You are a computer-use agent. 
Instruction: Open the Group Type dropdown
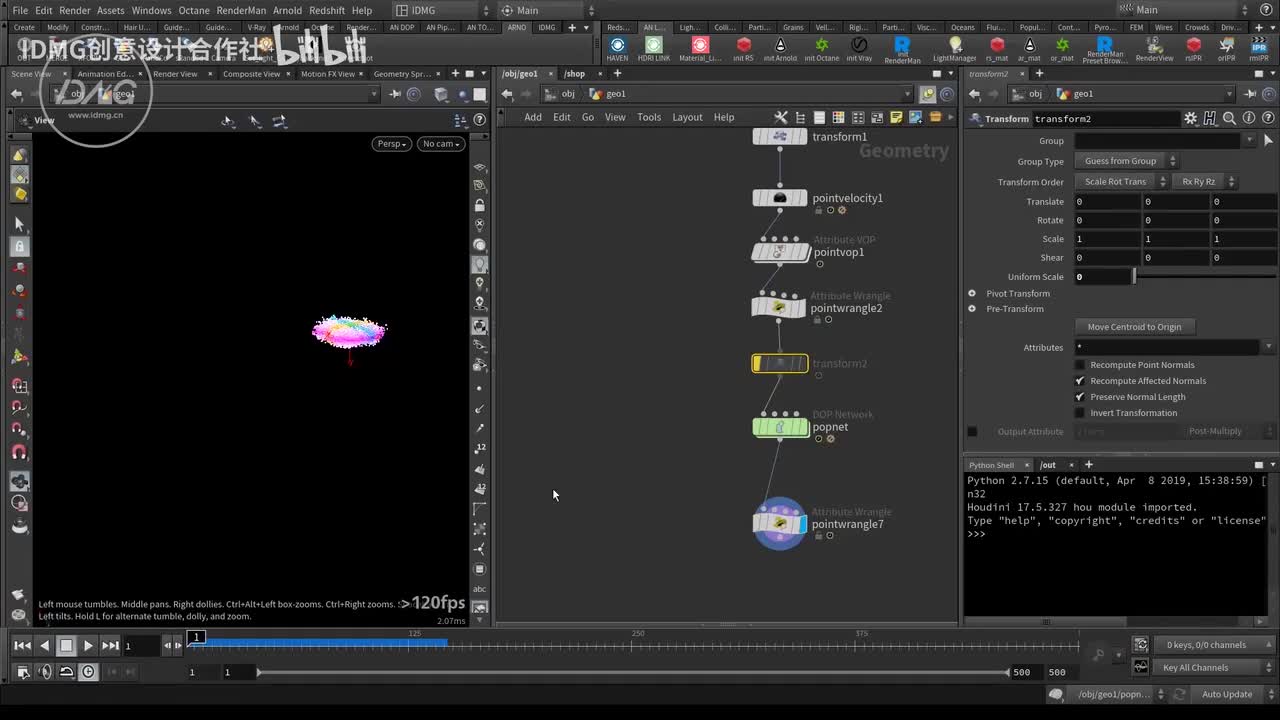[x=1127, y=161]
